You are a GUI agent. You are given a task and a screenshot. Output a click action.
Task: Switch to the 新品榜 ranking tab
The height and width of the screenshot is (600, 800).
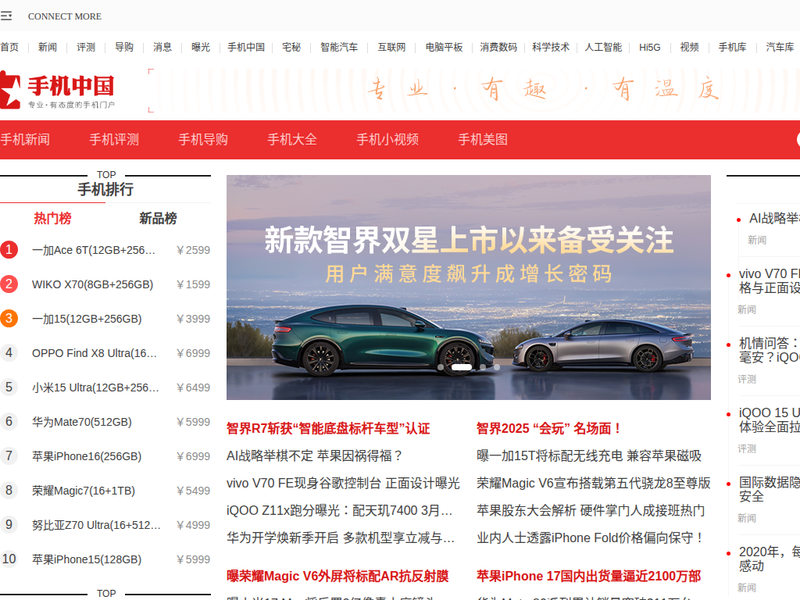coord(158,218)
